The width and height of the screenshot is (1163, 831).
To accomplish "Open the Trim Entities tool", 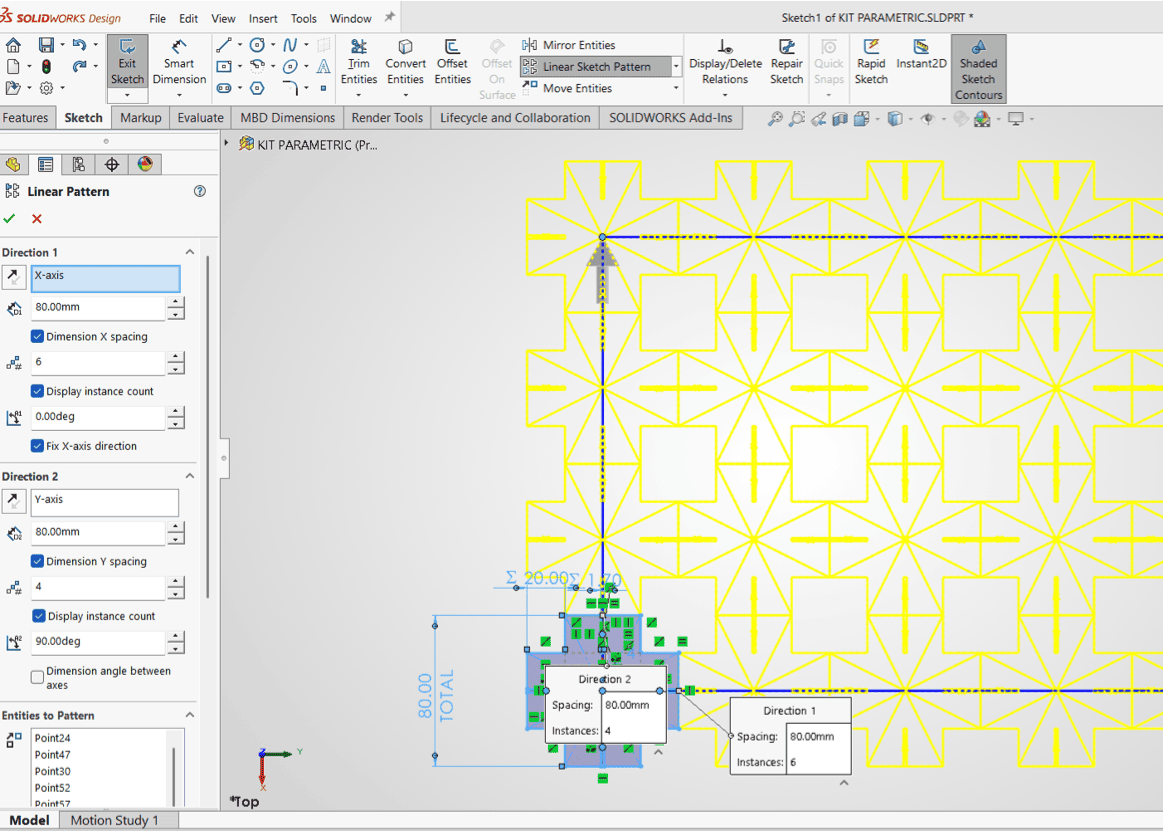I will [359, 62].
